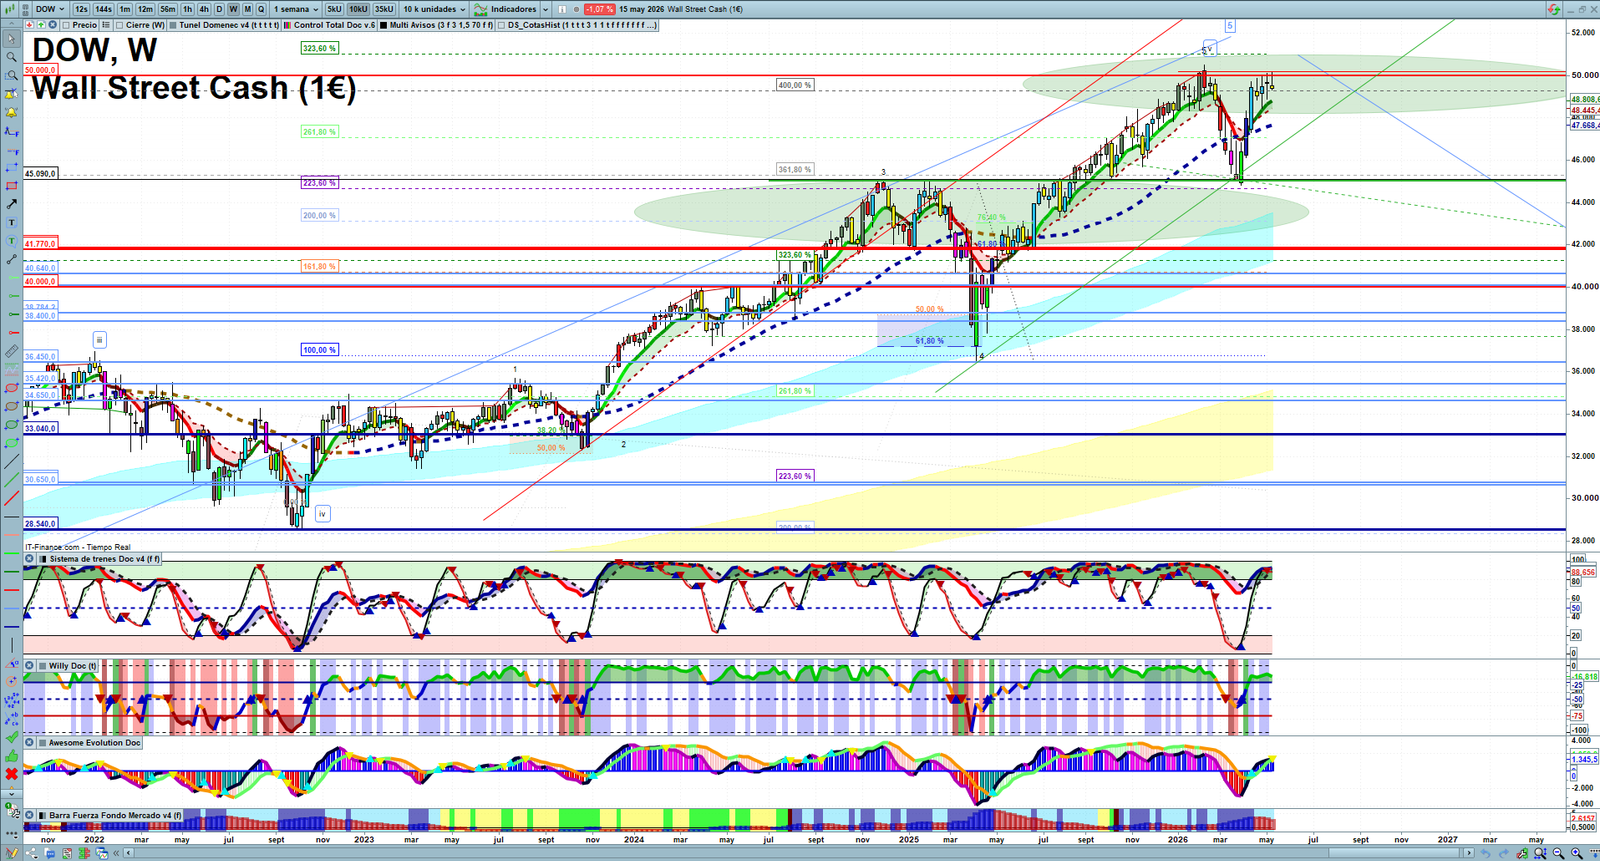Click the 41.770,0 red price label
This screenshot has width=1600, height=861.
tap(40, 244)
